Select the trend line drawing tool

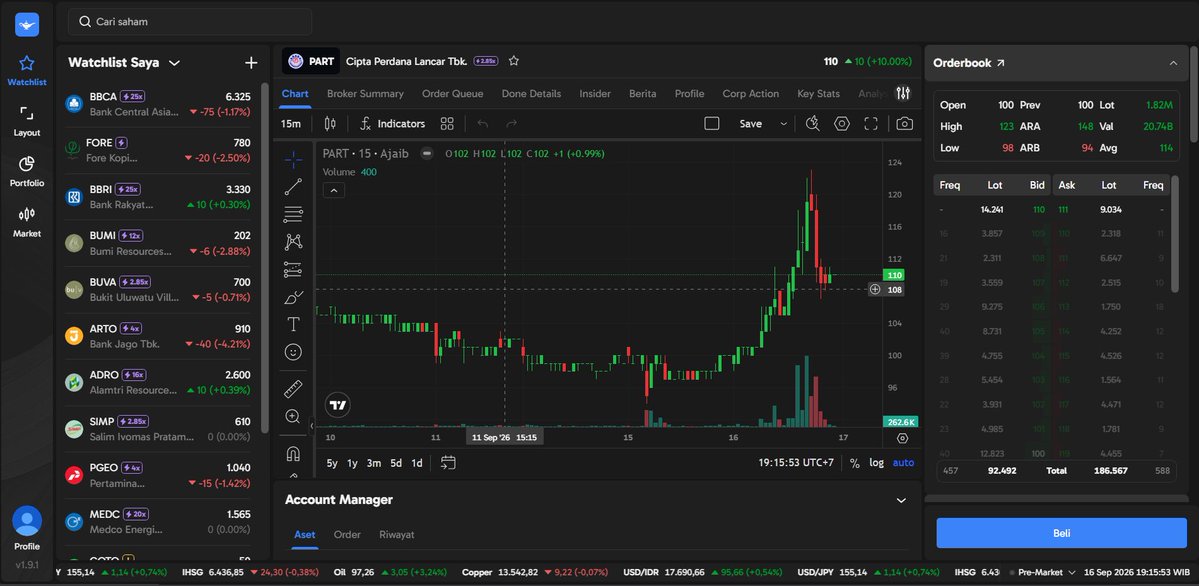click(x=293, y=187)
